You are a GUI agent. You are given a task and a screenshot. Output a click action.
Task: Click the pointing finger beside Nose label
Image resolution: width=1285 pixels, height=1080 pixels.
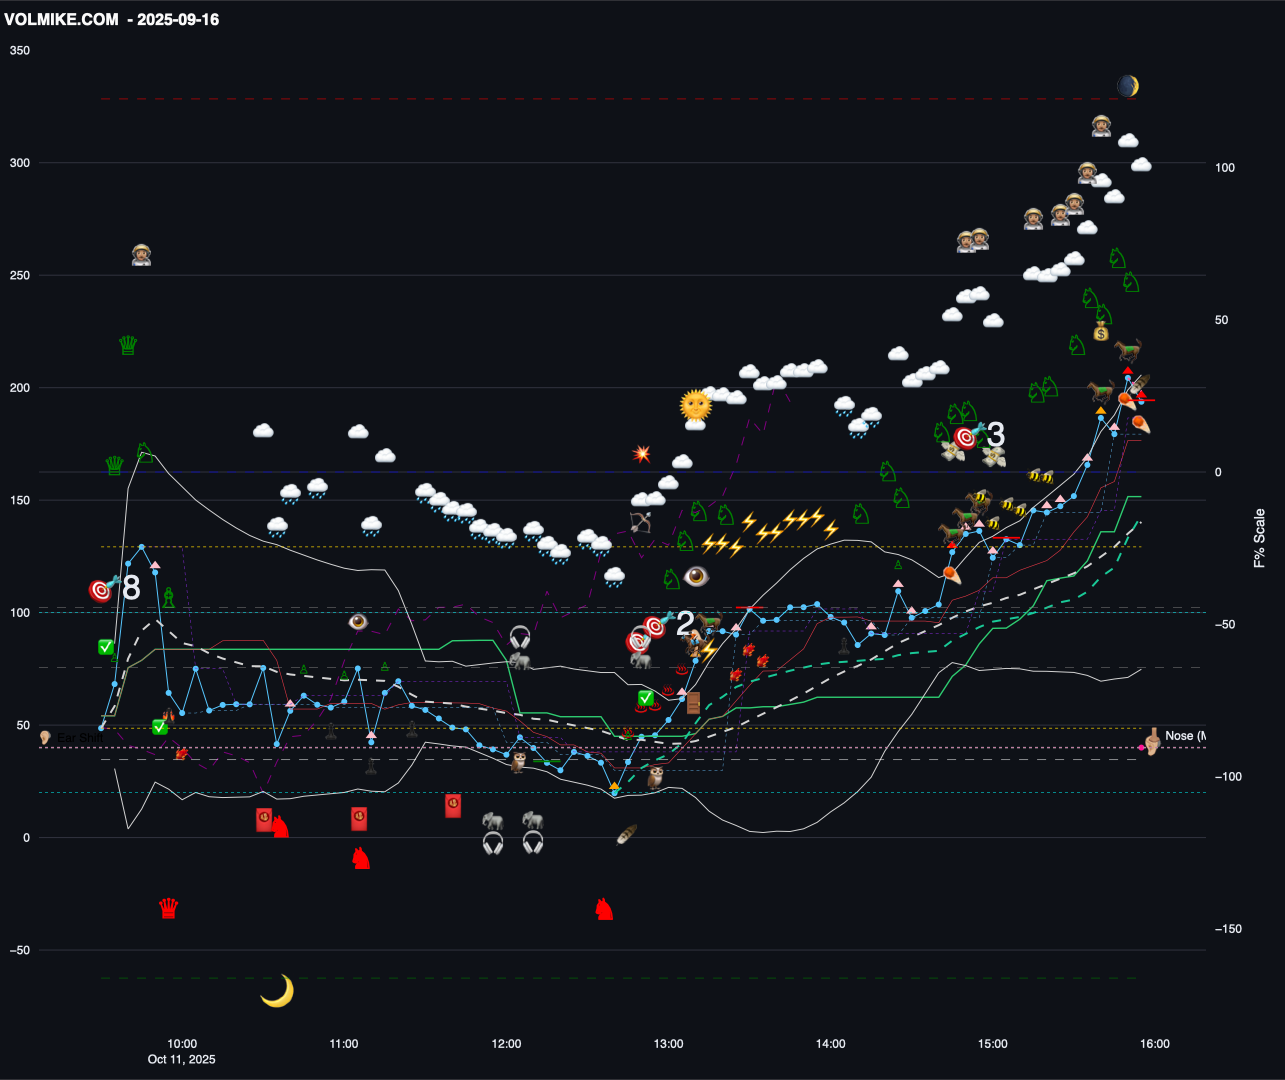point(1151,741)
